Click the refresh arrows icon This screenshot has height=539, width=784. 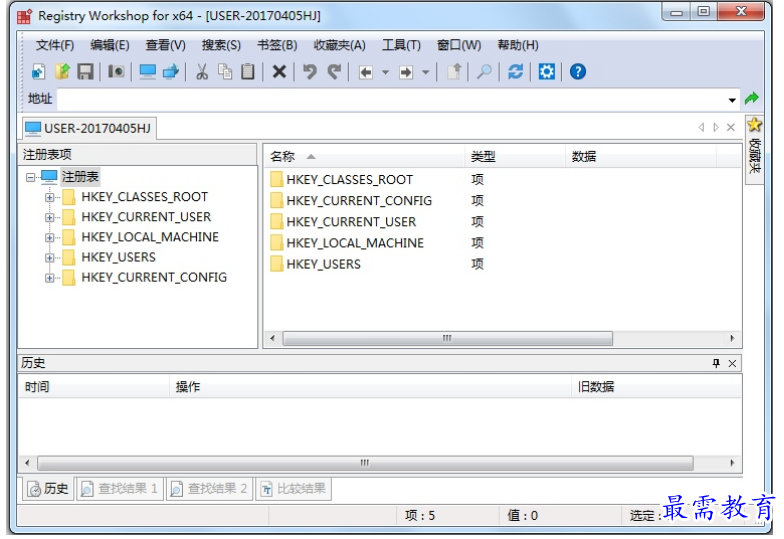point(516,72)
